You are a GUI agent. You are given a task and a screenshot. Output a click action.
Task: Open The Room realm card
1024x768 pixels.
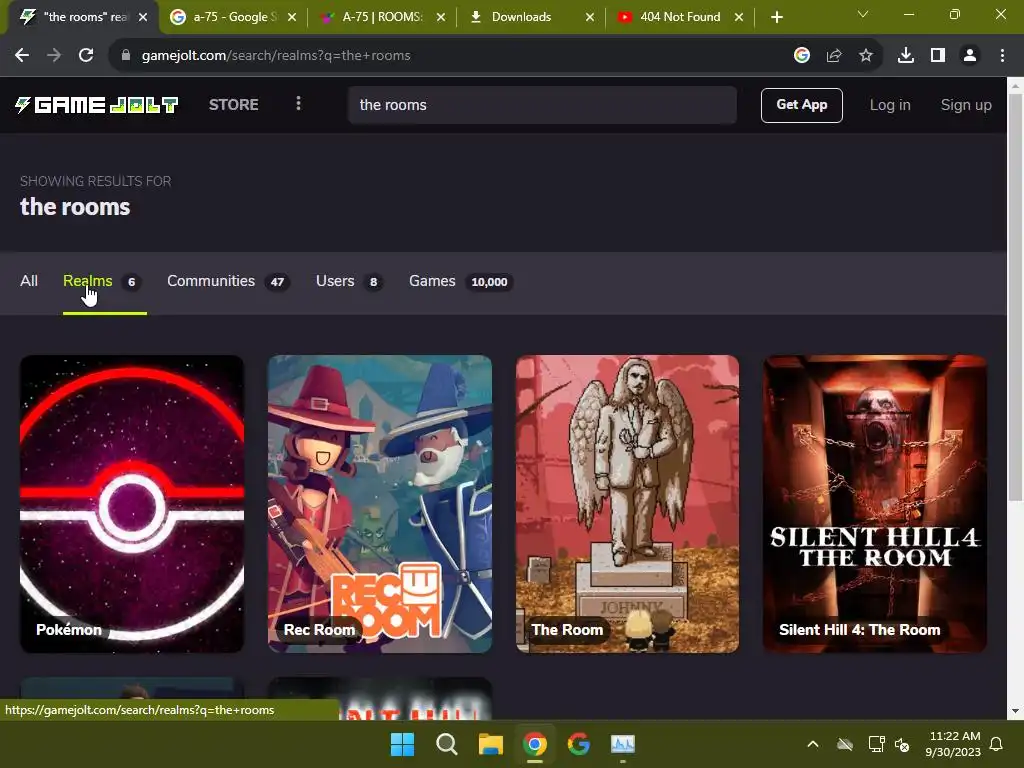(x=627, y=504)
